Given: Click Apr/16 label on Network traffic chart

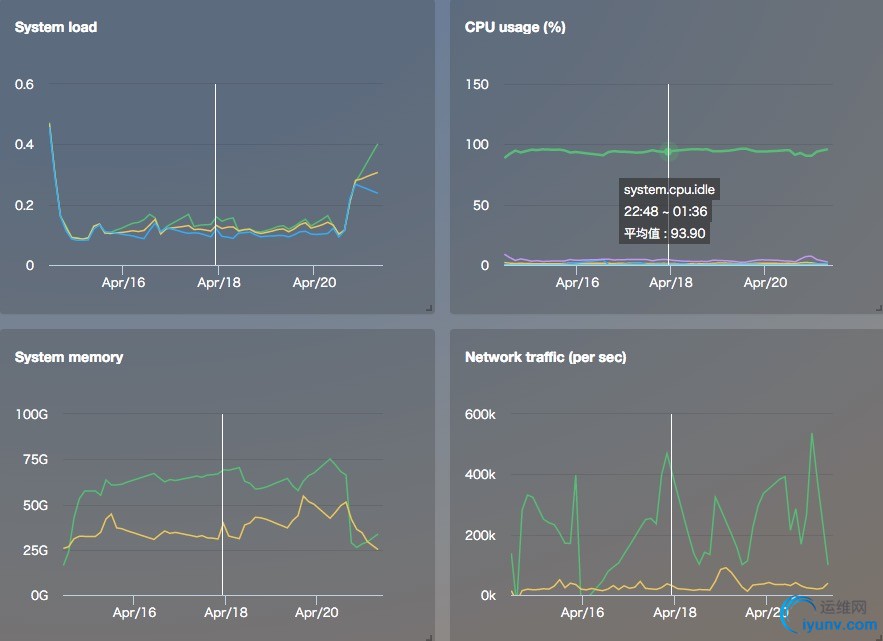Looking at the screenshot, I should [582, 612].
